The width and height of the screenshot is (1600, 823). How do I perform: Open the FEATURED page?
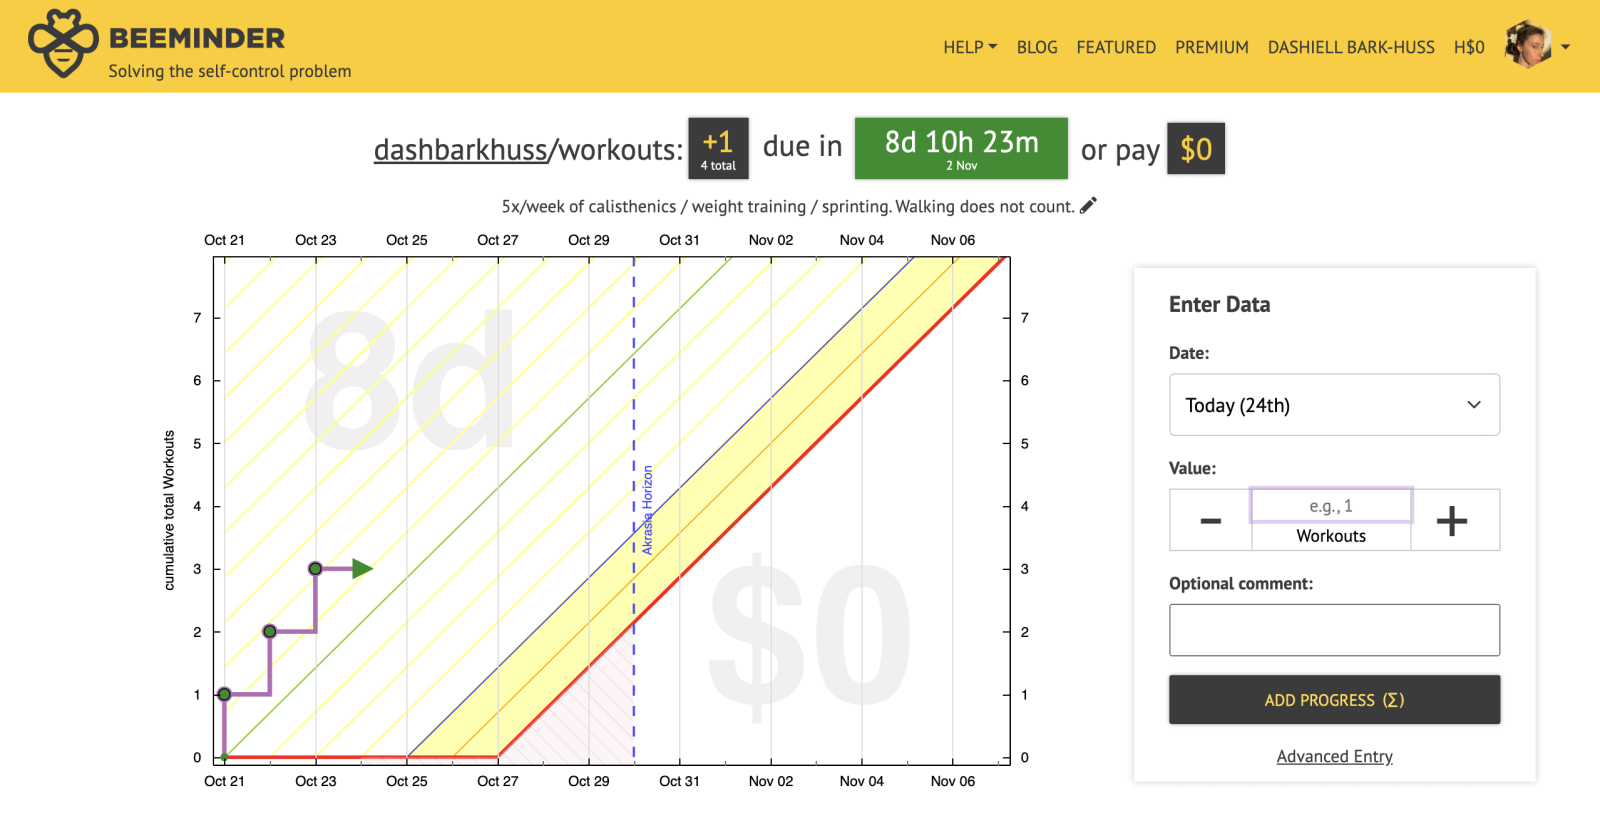(1116, 47)
